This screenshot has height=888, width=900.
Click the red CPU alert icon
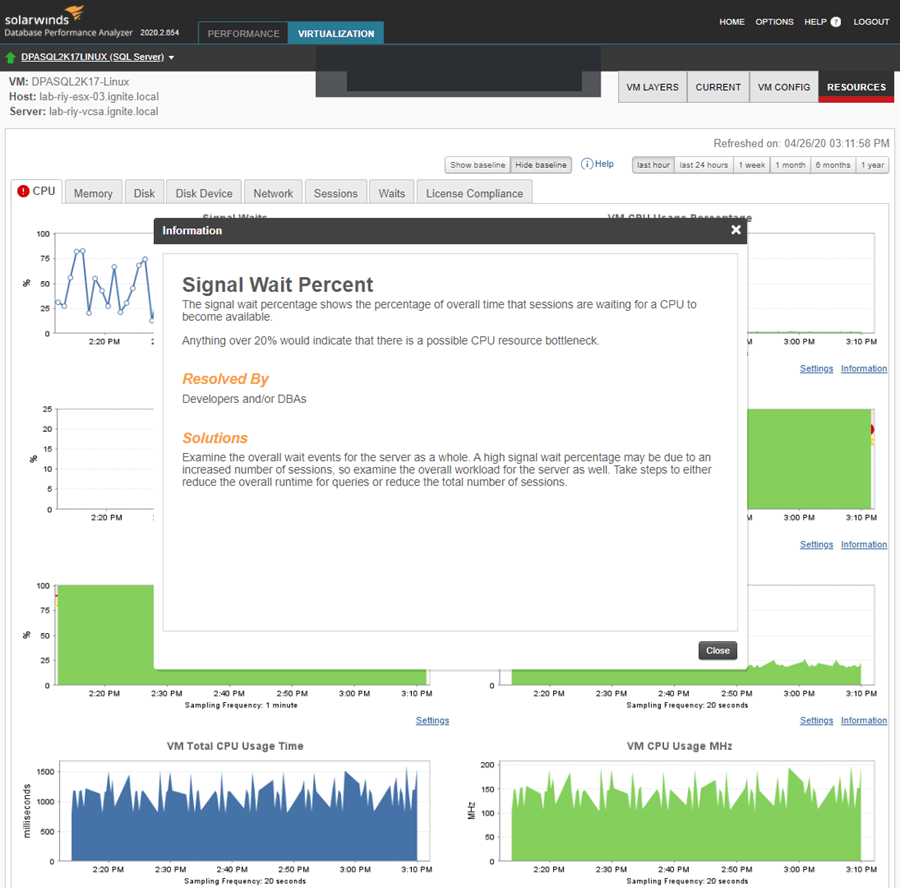coord(23,191)
